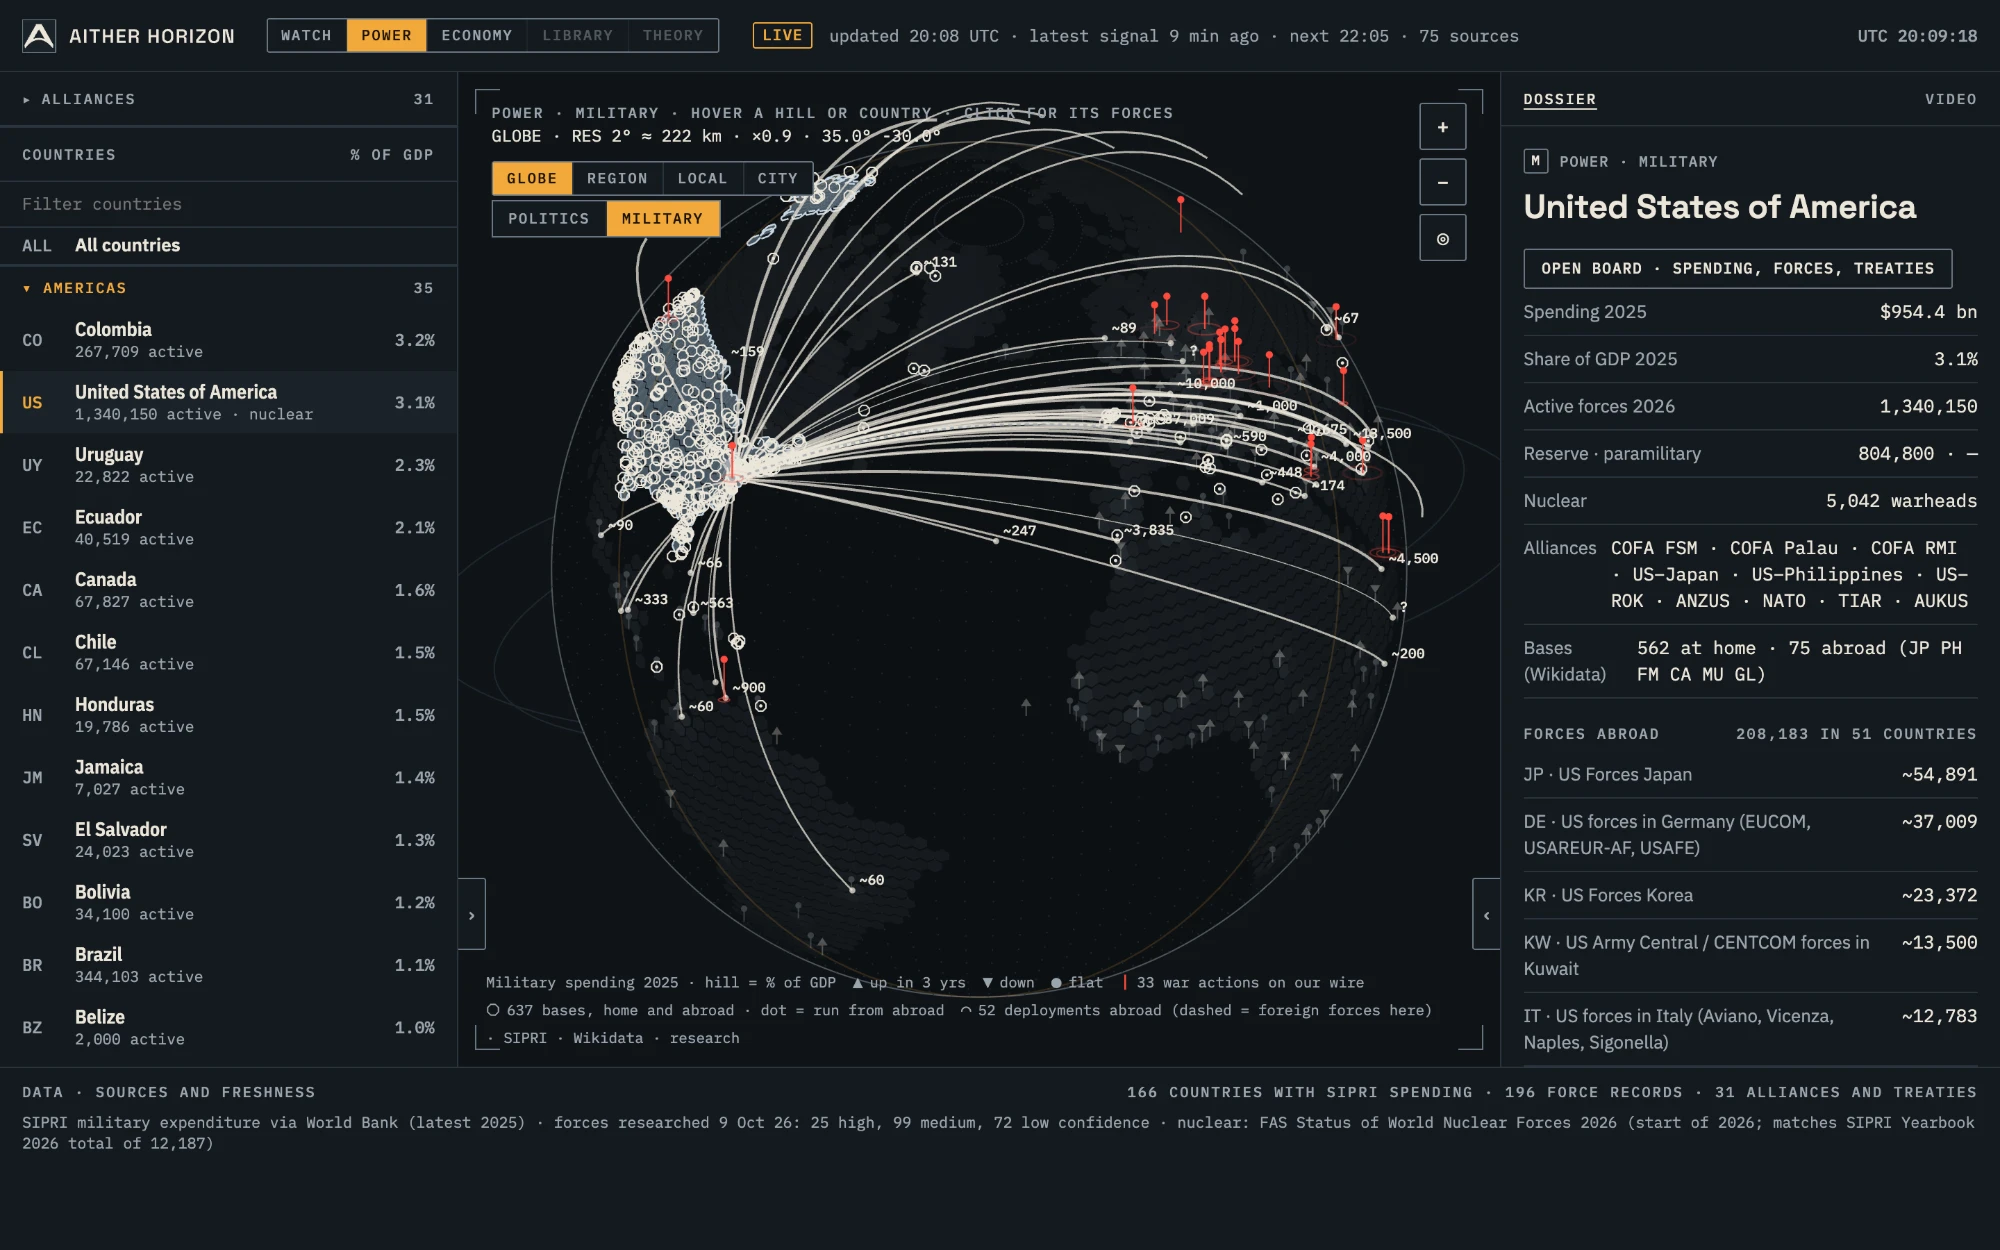
Task: Click the Filter countries input field
Action: tap(229, 204)
